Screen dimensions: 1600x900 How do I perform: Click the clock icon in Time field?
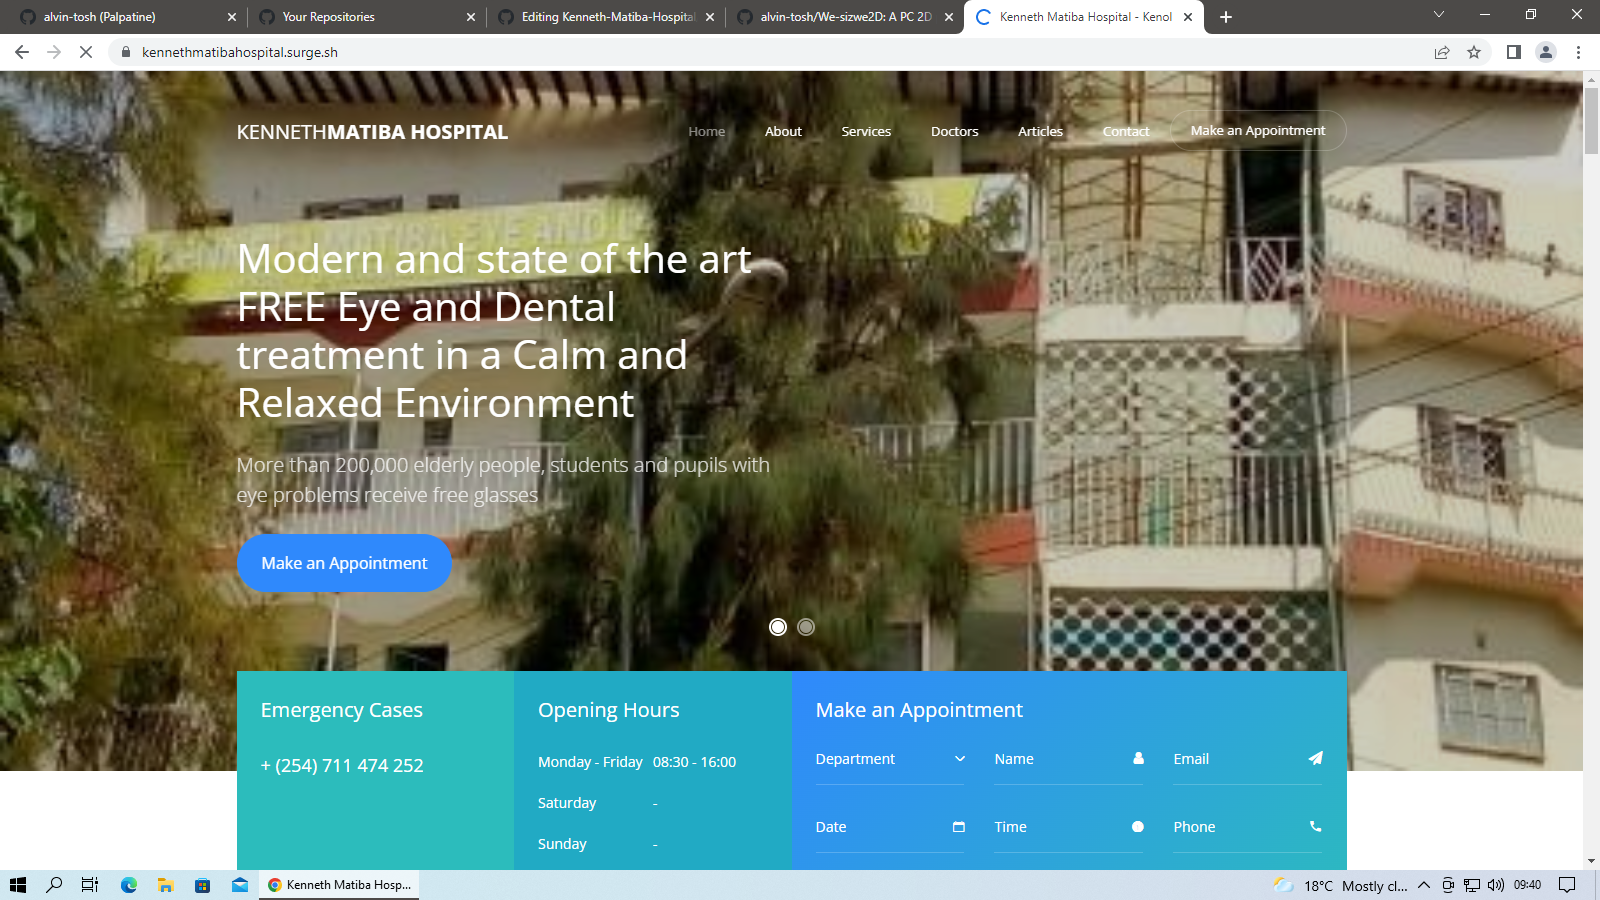(1138, 826)
